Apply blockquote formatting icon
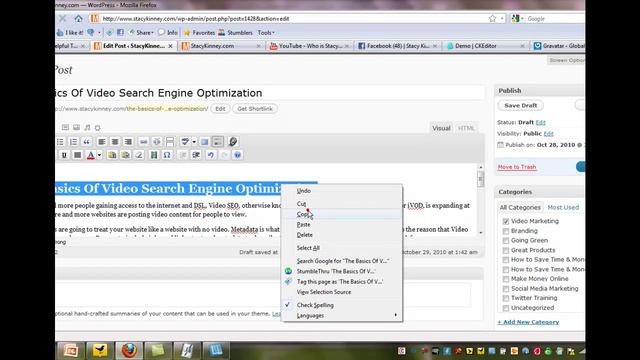The height and width of the screenshot is (360, 640). 87,142
